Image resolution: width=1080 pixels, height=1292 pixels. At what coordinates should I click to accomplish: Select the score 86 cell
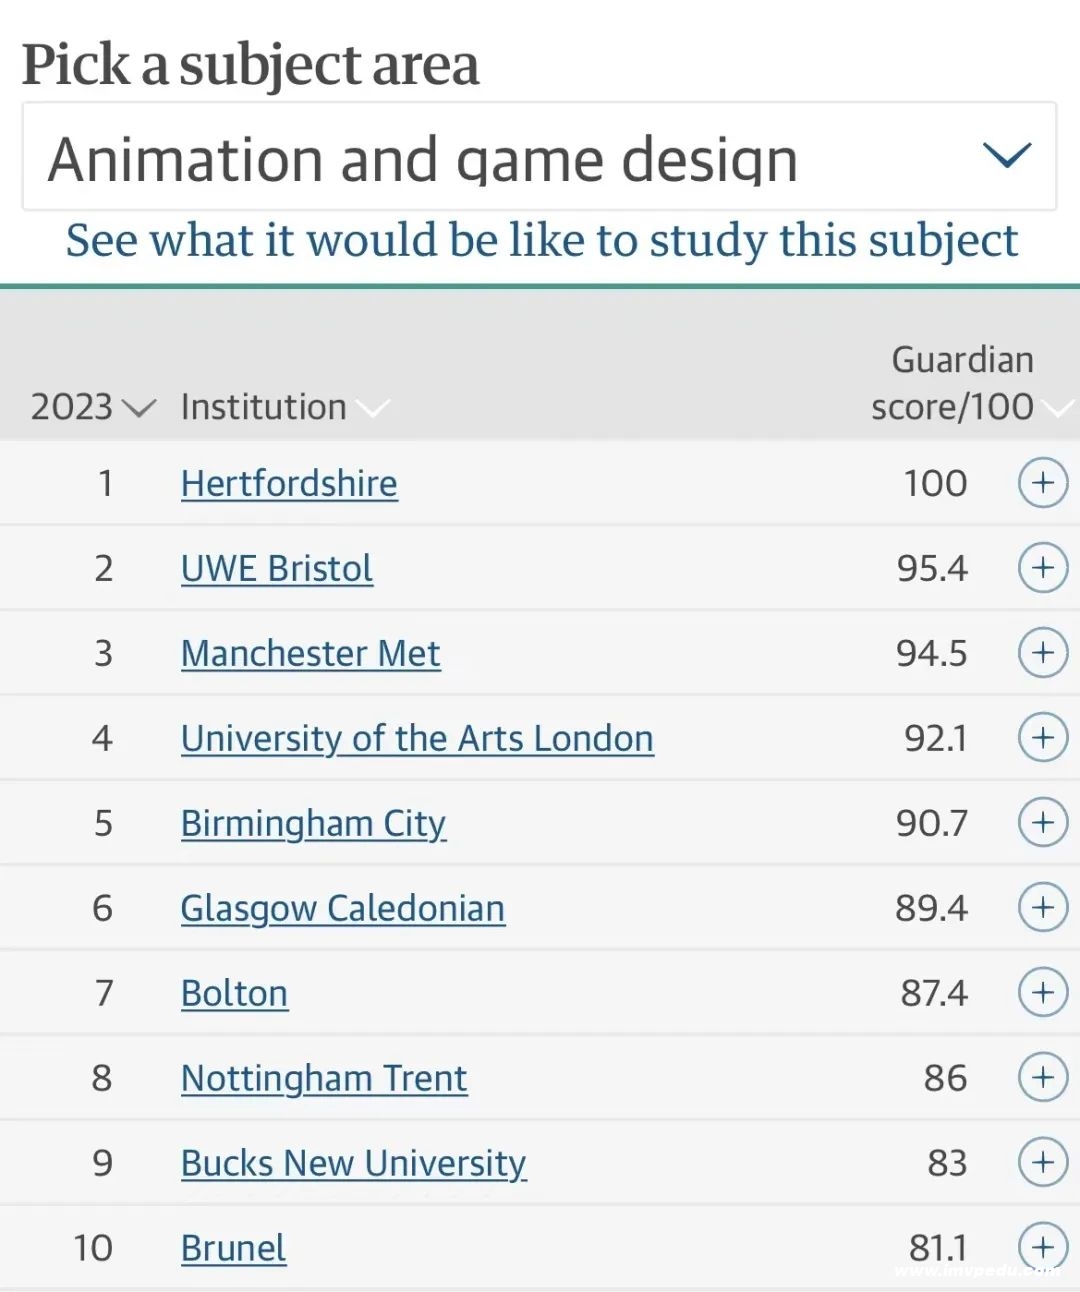946,1079
